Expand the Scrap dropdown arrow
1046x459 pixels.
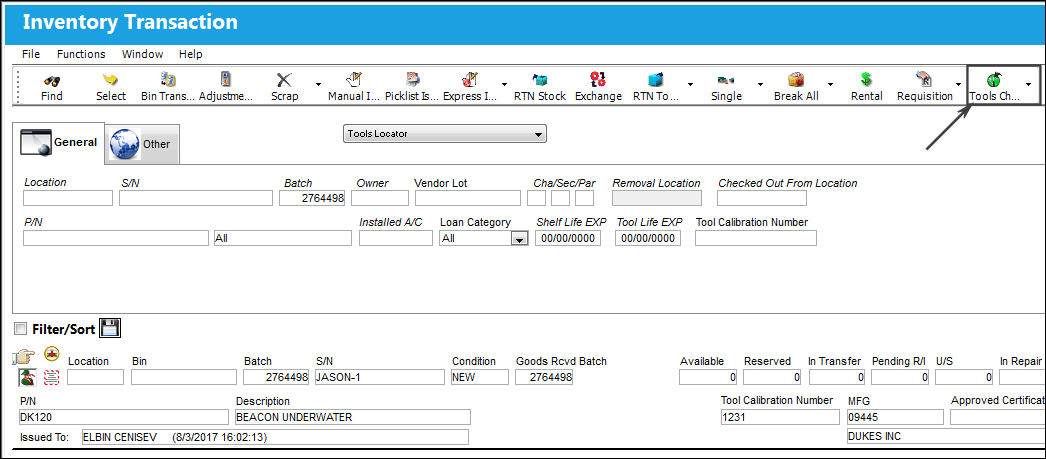coord(318,84)
